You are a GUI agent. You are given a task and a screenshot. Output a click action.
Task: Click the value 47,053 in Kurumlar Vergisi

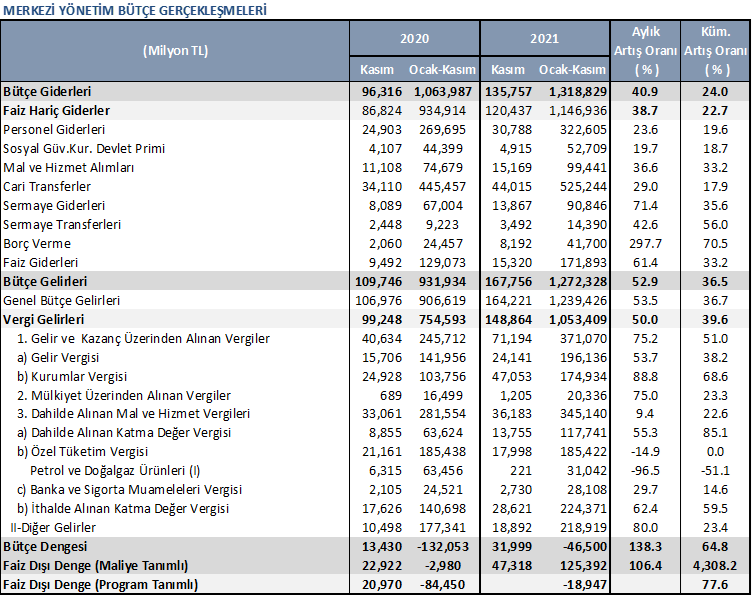512,377
